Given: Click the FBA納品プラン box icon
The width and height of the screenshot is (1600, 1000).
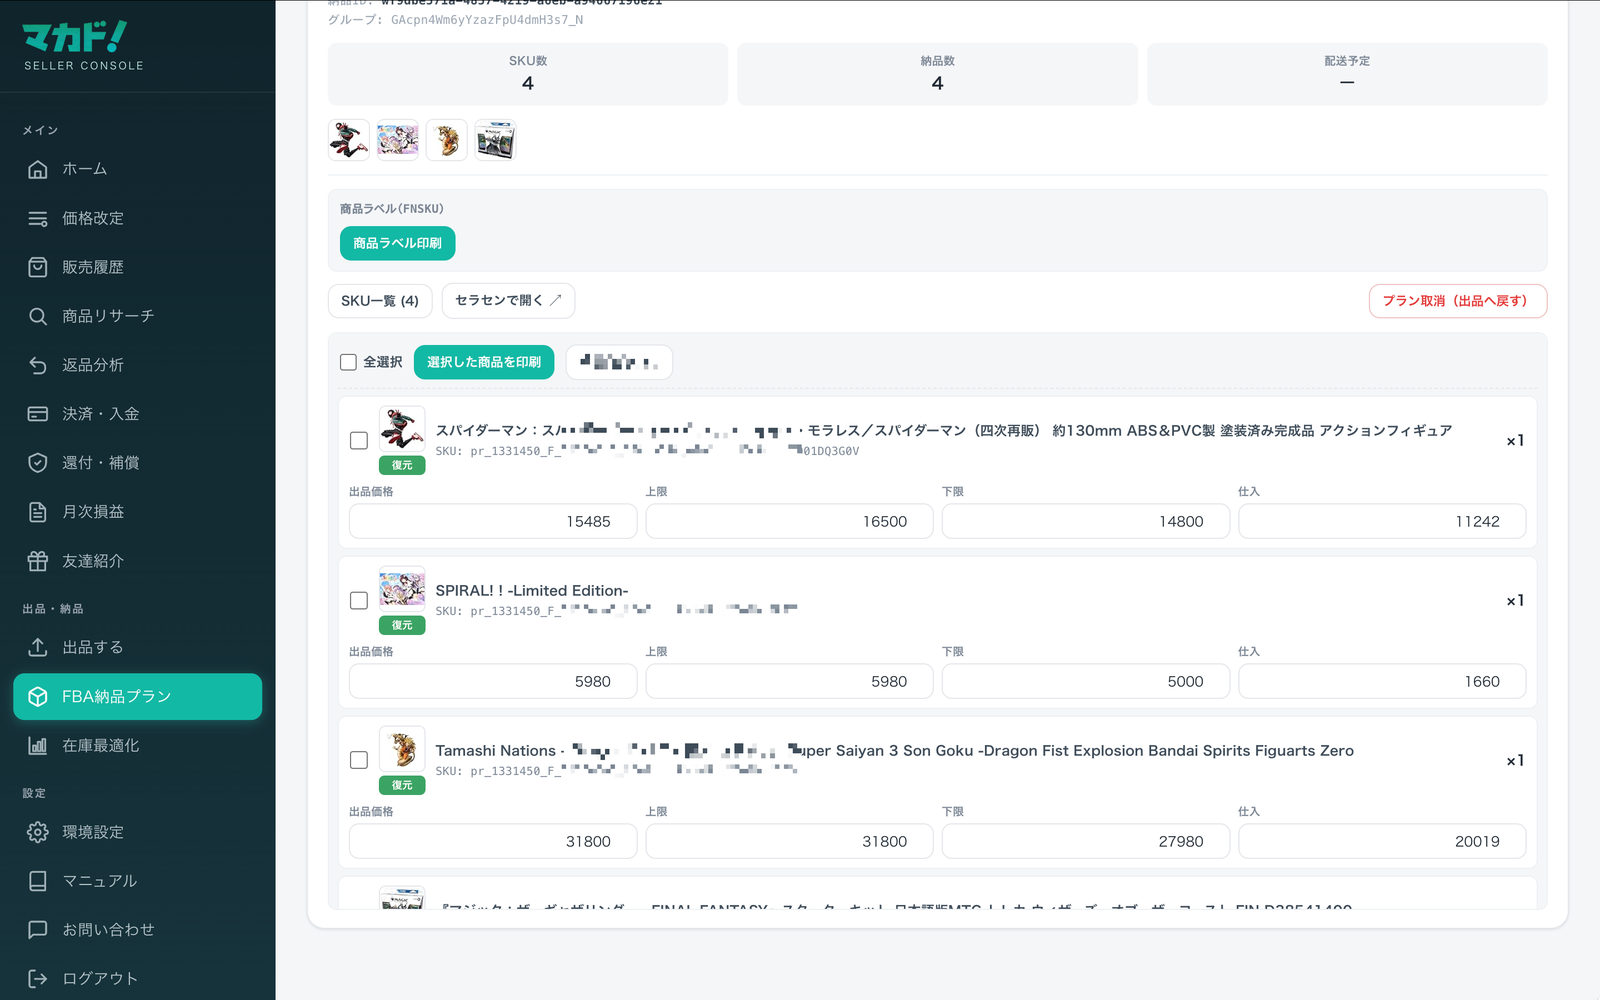Looking at the screenshot, I should 38,696.
